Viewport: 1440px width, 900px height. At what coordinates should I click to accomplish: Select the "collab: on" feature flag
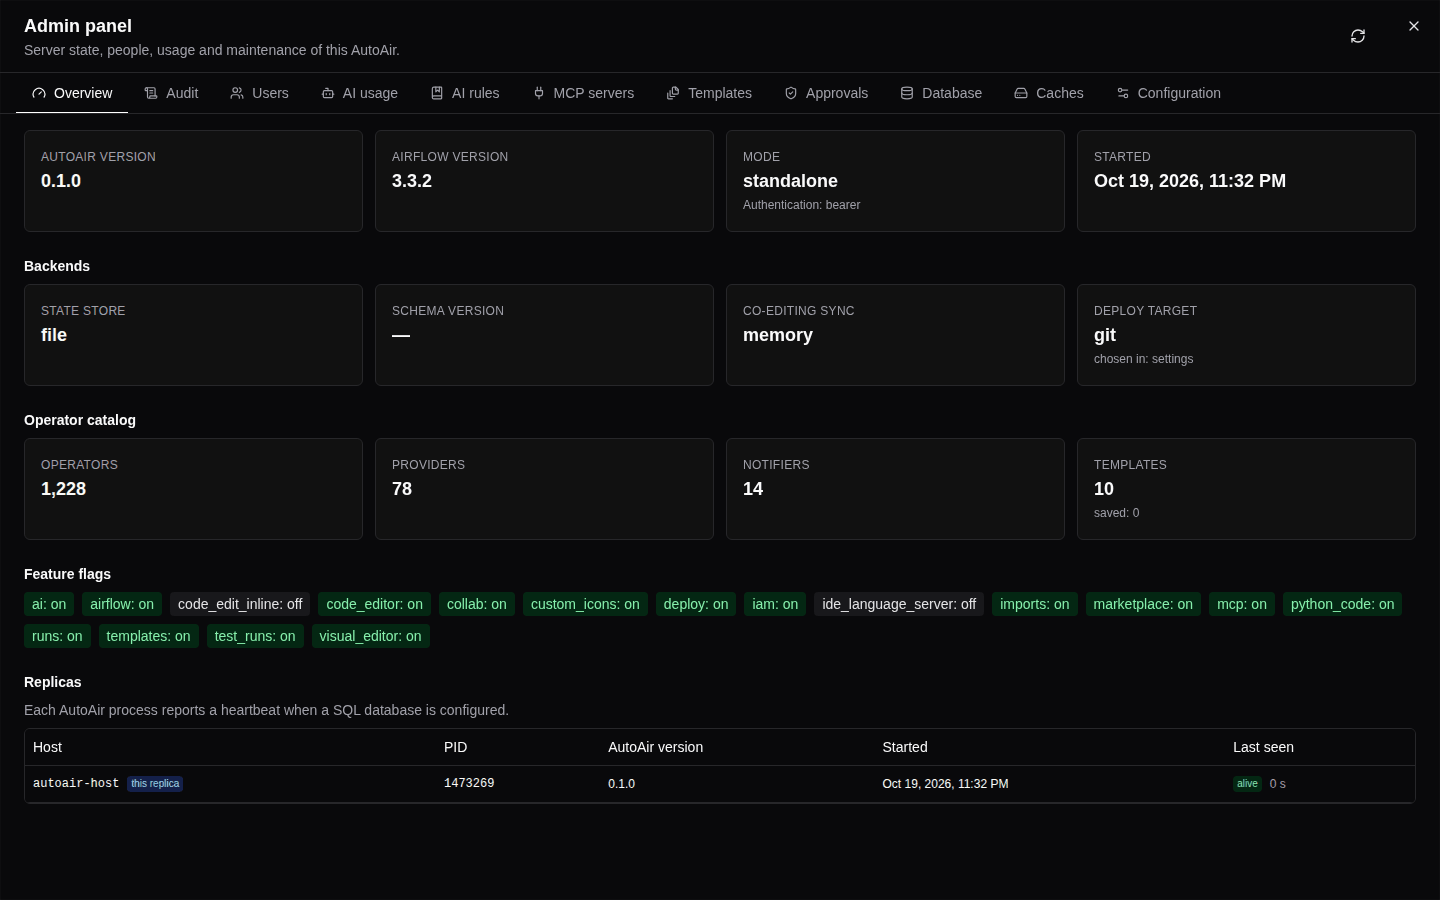(477, 604)
